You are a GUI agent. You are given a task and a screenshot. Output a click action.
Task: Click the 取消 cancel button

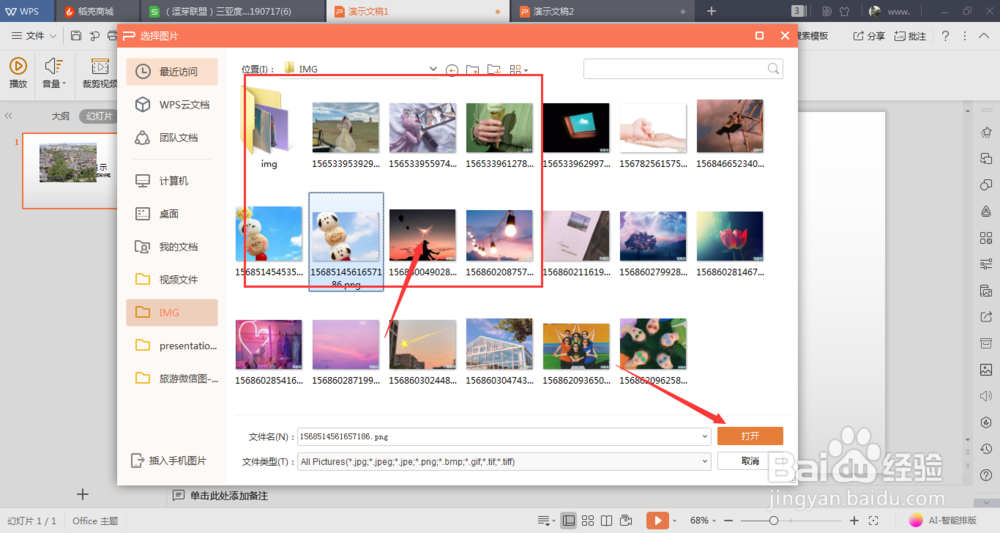750,461
